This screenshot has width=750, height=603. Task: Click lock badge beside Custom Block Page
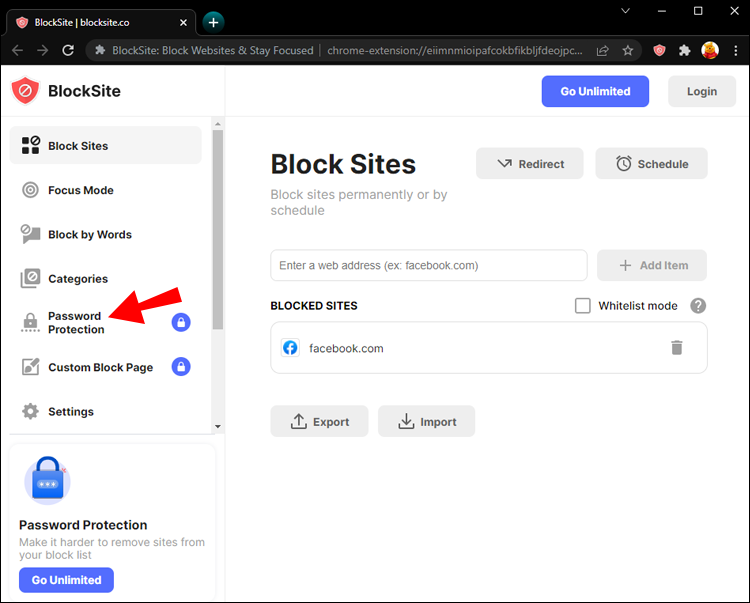tap(181, 367)
